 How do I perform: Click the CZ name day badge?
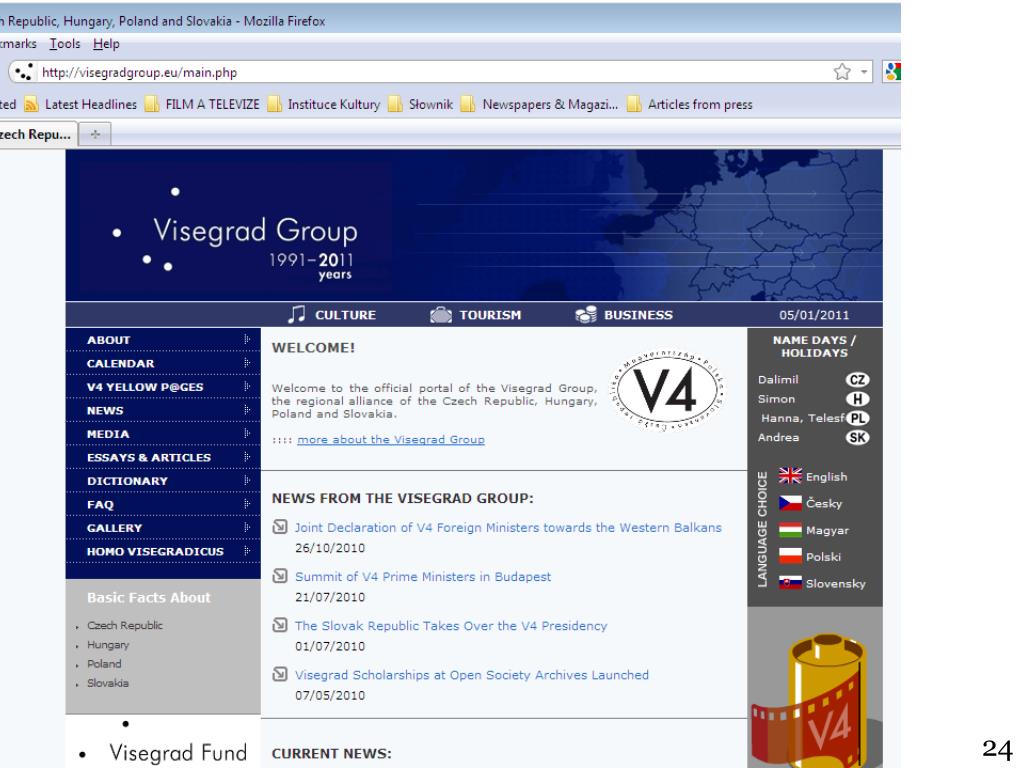tap(857, 379)
